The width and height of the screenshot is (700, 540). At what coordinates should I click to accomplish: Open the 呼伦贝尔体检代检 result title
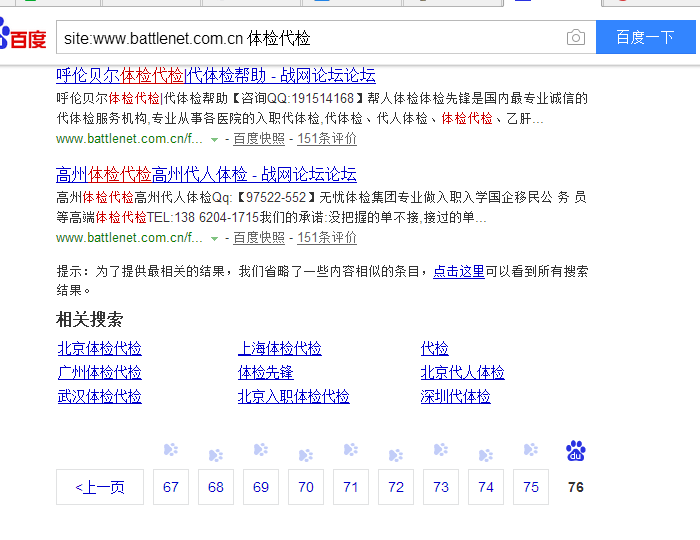tap(216, 75)
